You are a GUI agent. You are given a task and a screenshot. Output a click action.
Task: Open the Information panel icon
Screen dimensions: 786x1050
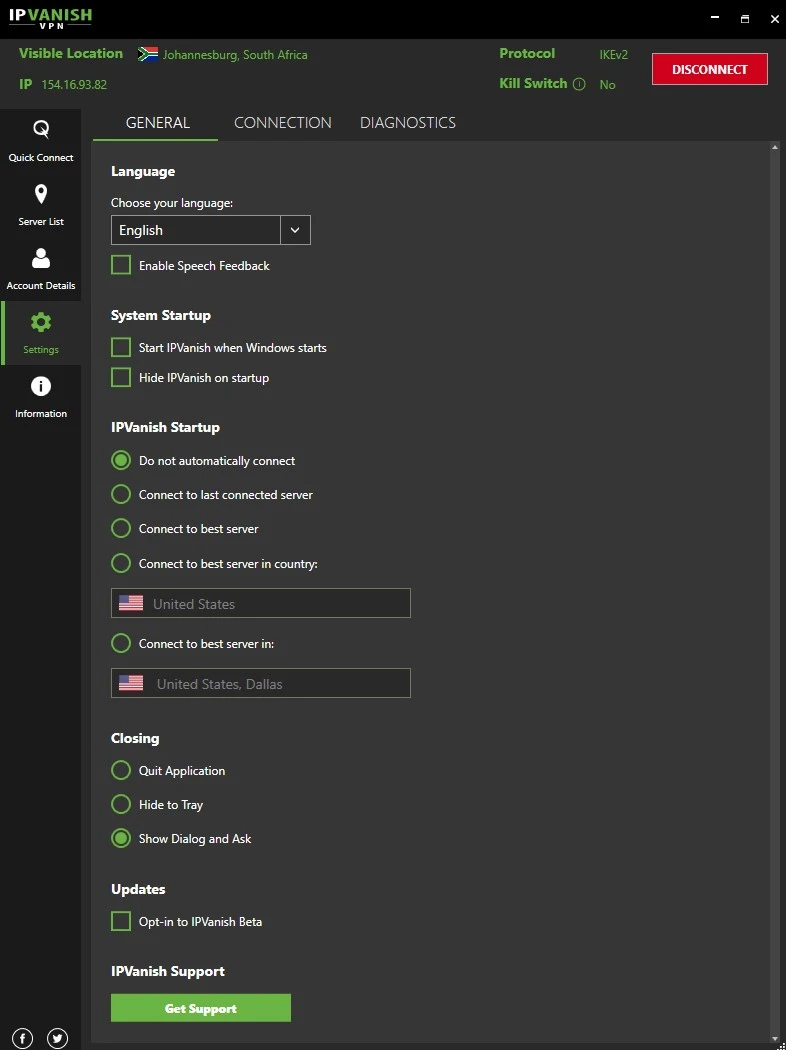(x=41, y=387)
